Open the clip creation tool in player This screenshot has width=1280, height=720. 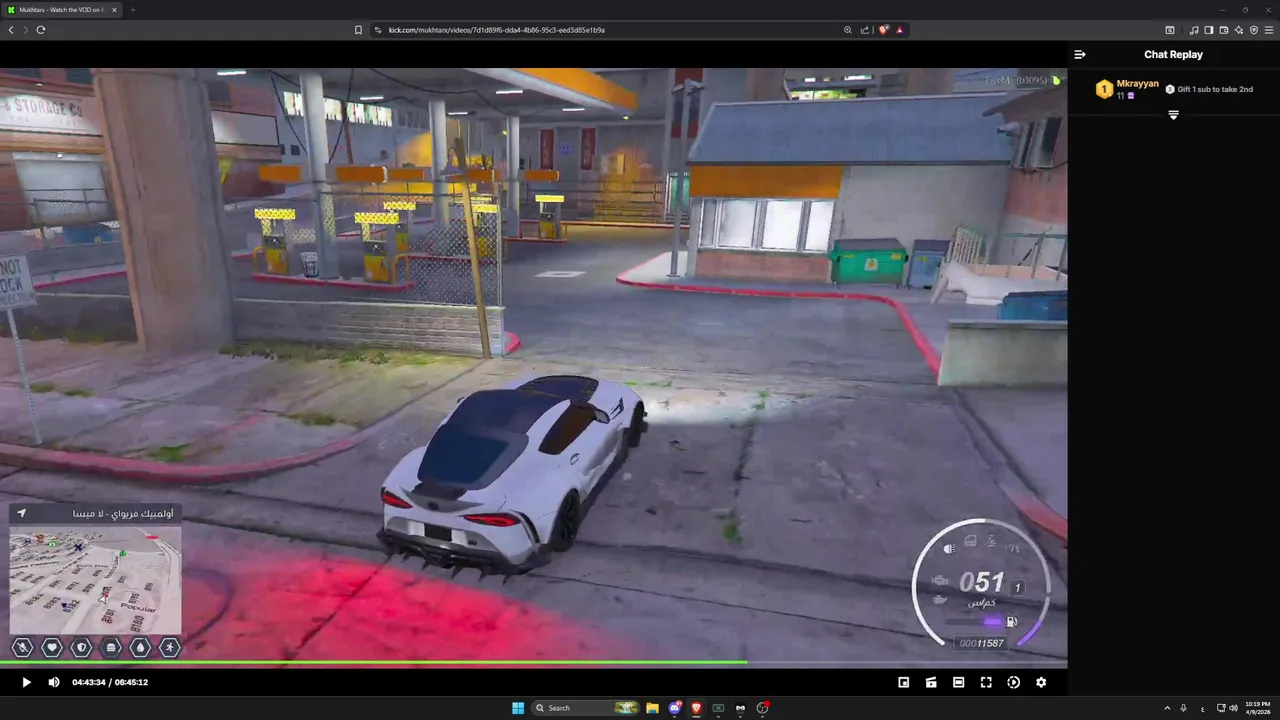931,682
